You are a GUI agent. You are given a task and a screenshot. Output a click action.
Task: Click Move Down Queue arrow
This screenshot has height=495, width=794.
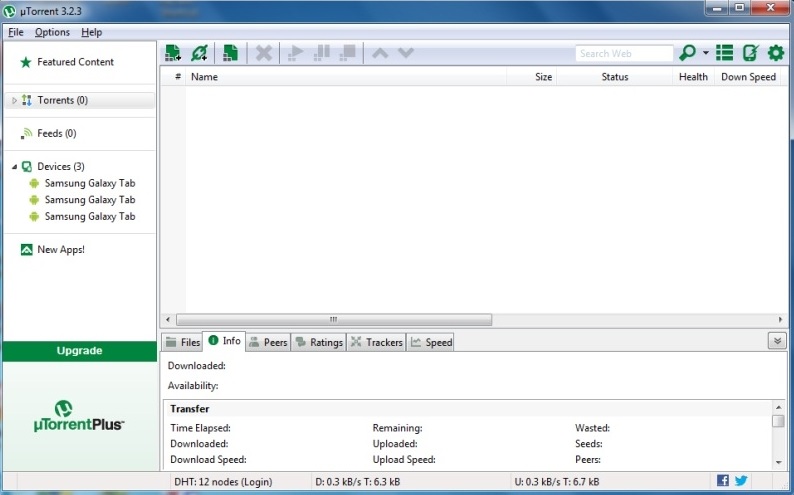coord(406,53)
